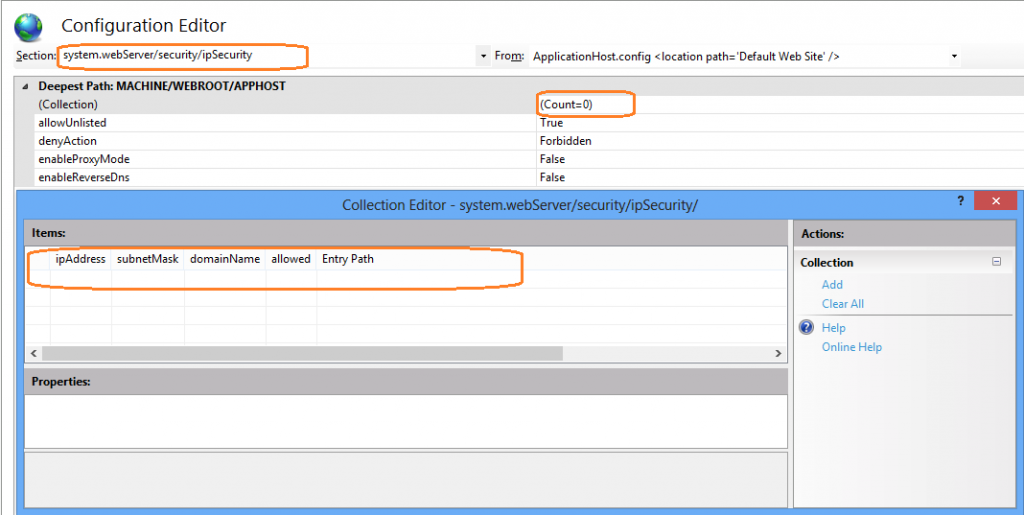Click the Help link in Actions
This screenshot has width=1024, height=515.
(833, 328)
